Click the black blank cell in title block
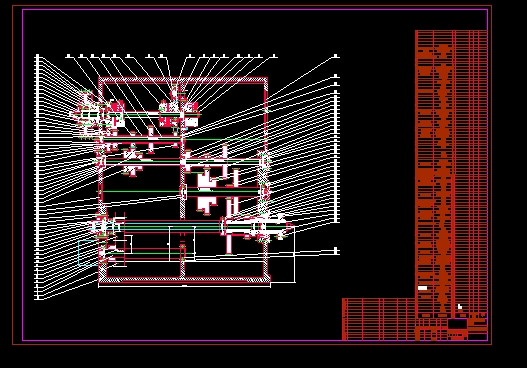 [x=457, y=324]
